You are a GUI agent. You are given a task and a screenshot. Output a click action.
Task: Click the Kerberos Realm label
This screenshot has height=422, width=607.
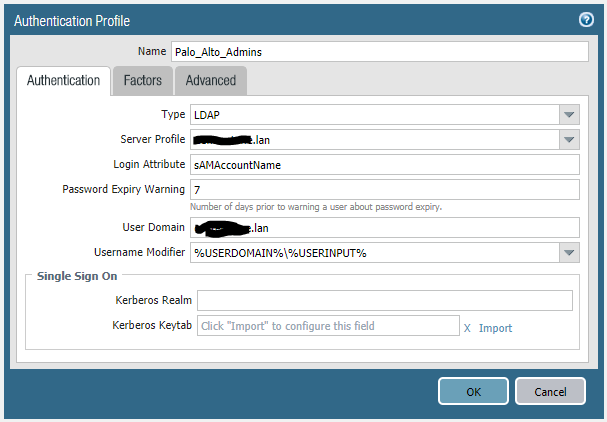point(154,300)
